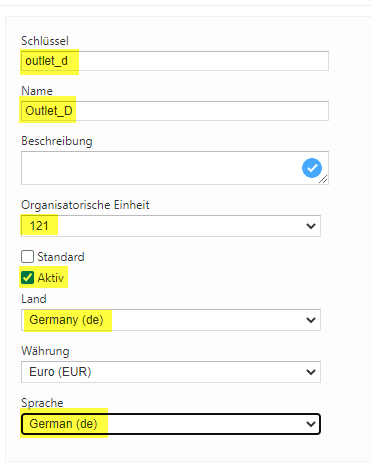Grab the textarea resize handle corner
This screenshot has width=371, height=467.
[x=323, y=179]
